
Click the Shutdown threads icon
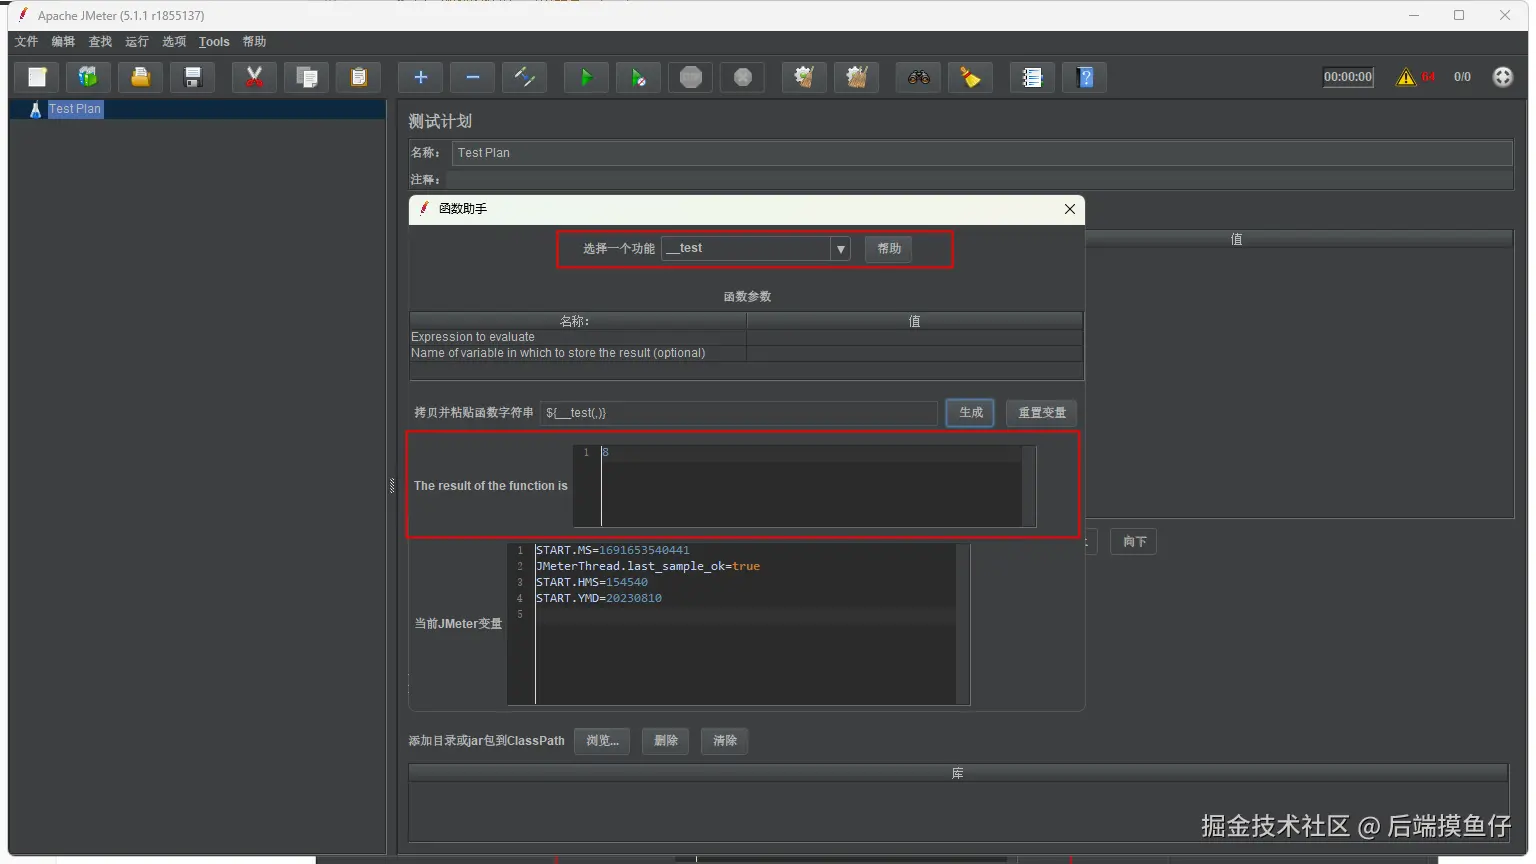click(743, 77)
